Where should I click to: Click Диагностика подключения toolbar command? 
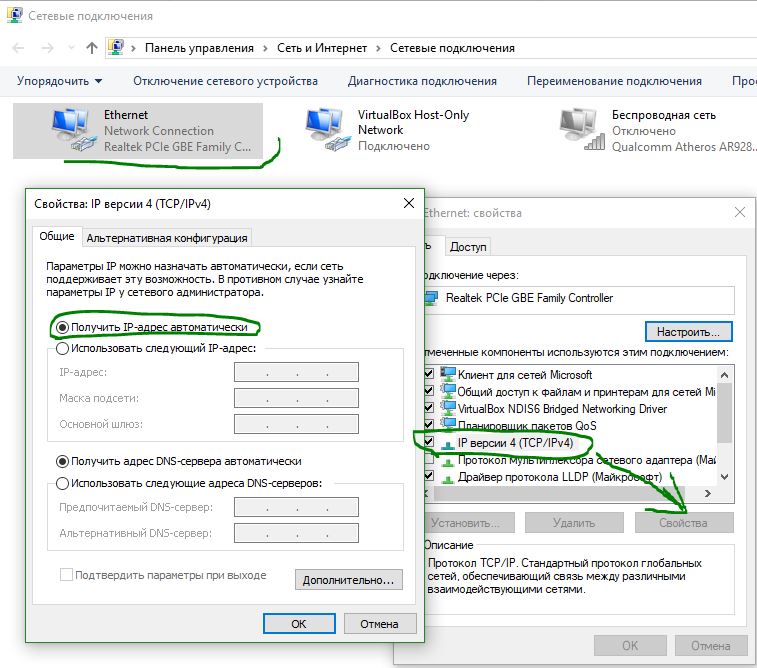(x=422, y=81)
